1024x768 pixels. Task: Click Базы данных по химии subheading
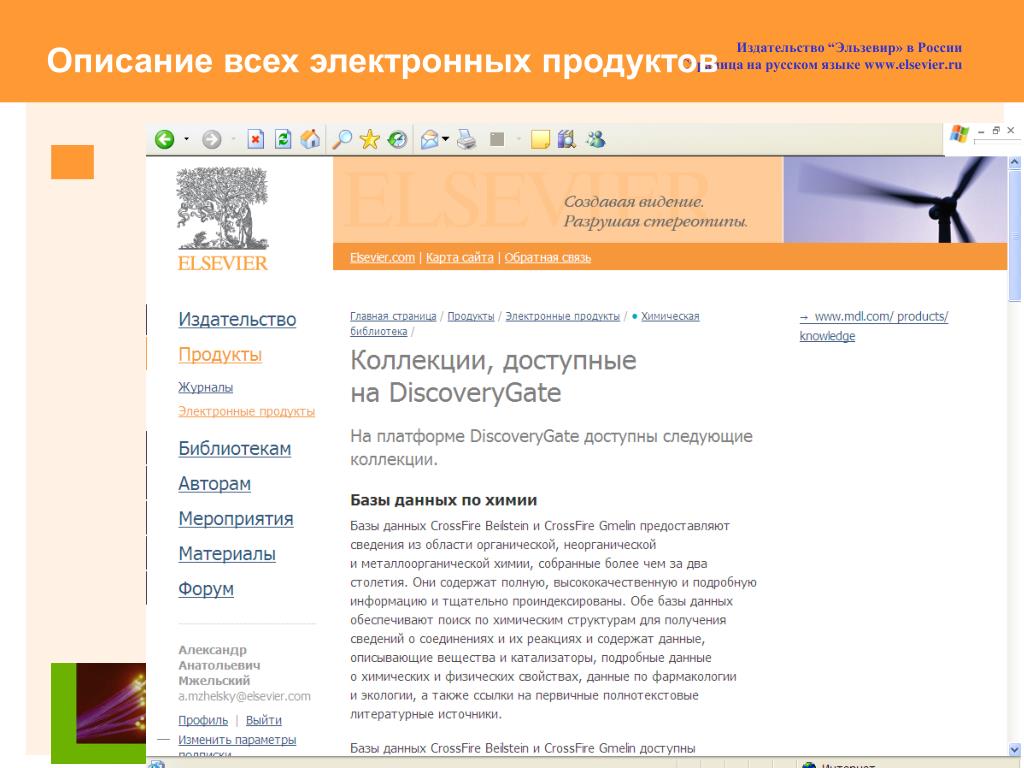[443, 500]
